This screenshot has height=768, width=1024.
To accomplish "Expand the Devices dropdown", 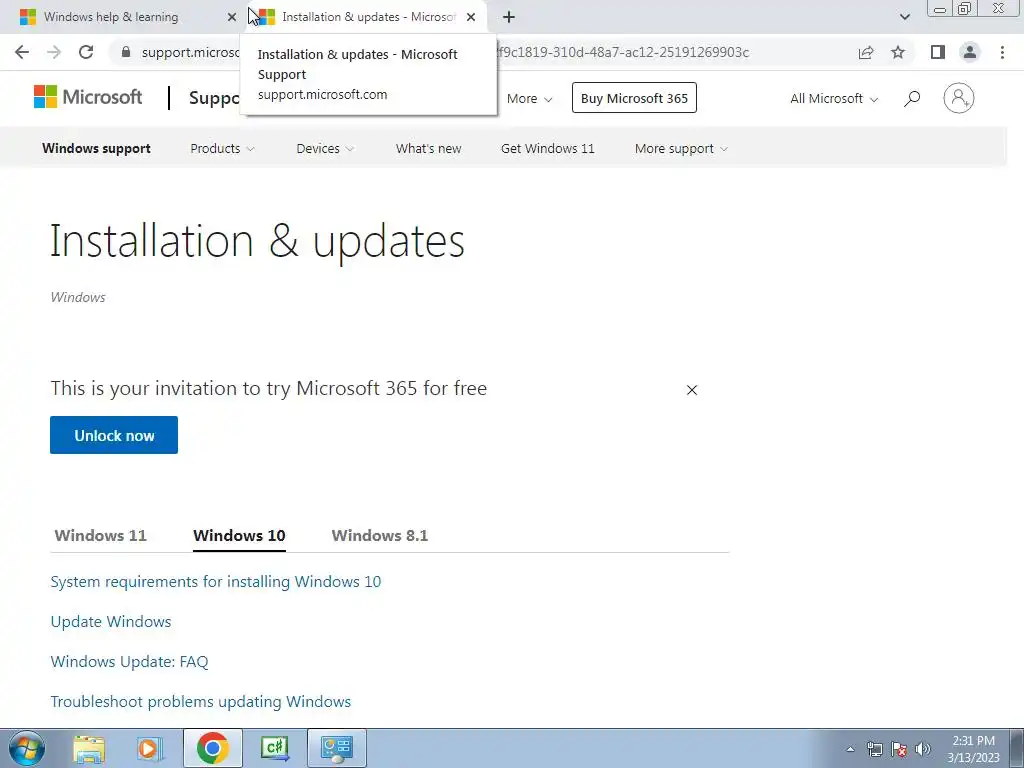I will pyautogui.click(x=325, y=149).
